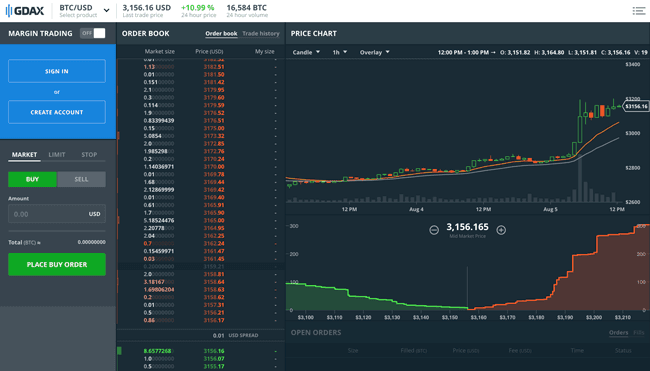Select ask price 3158.81 in order book
Viewport: 650px width, 371px height.
pos(214,274)
